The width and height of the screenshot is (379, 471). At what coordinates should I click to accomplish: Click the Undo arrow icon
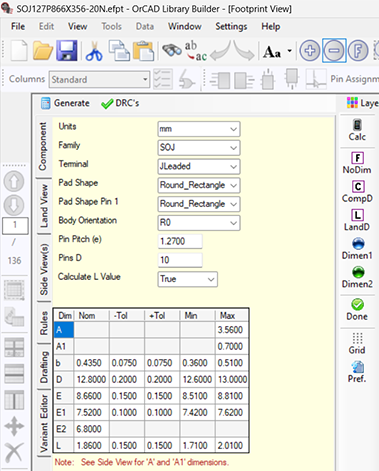point(221,51)
